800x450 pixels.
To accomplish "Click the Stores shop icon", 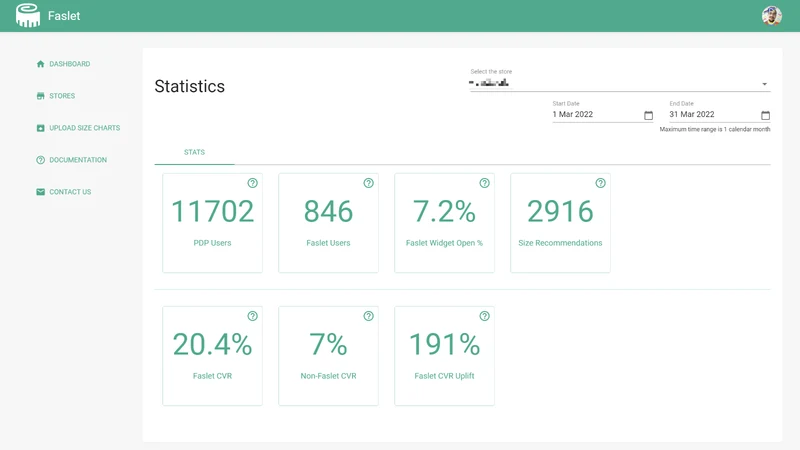I will pyautogui.click(x=40, y=96).
